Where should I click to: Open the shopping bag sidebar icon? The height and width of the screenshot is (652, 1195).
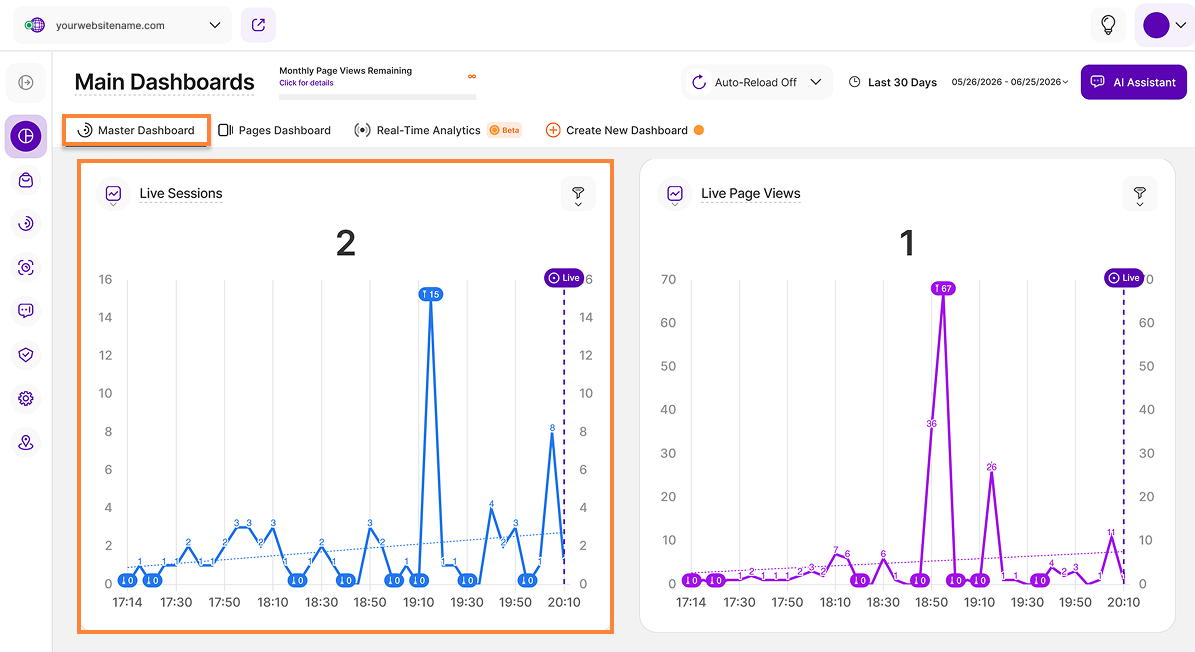coord(26,181)
